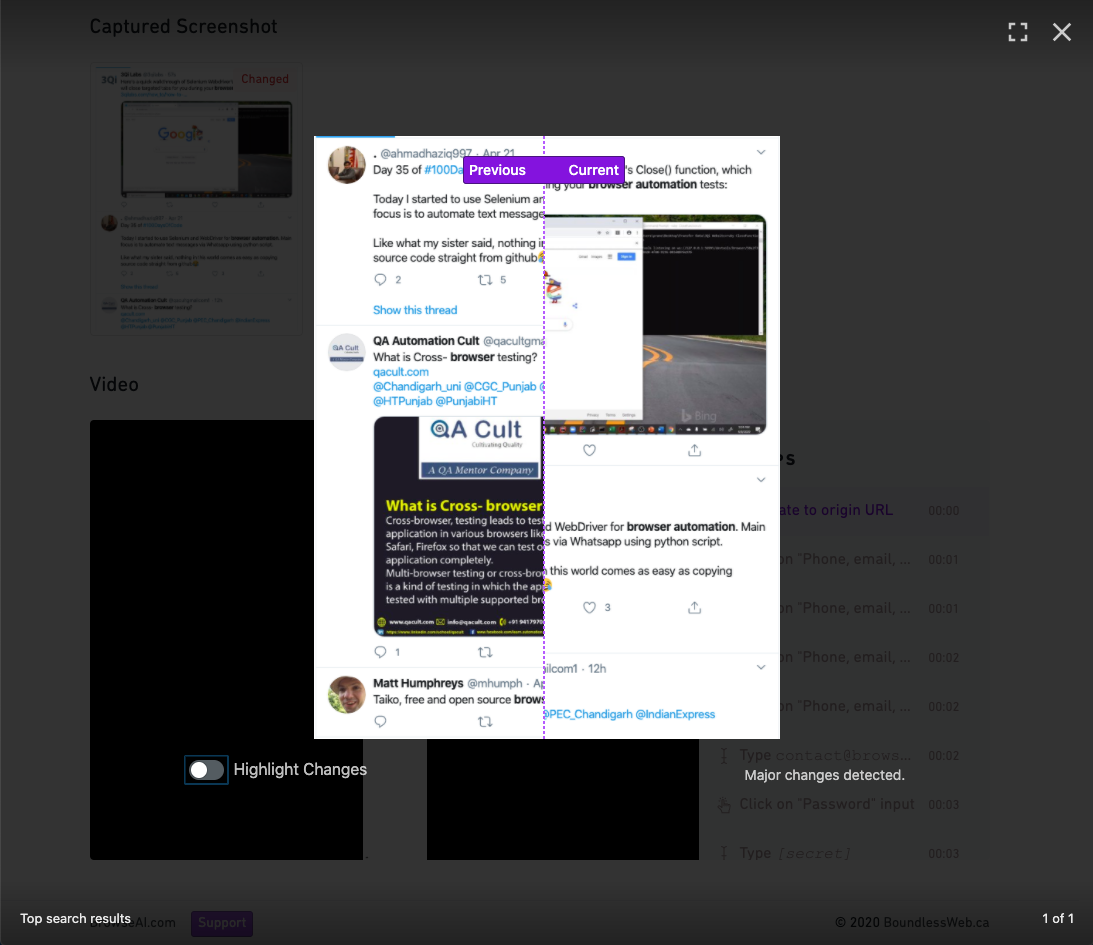Click the #100Da hashtag link

(443, 169)
